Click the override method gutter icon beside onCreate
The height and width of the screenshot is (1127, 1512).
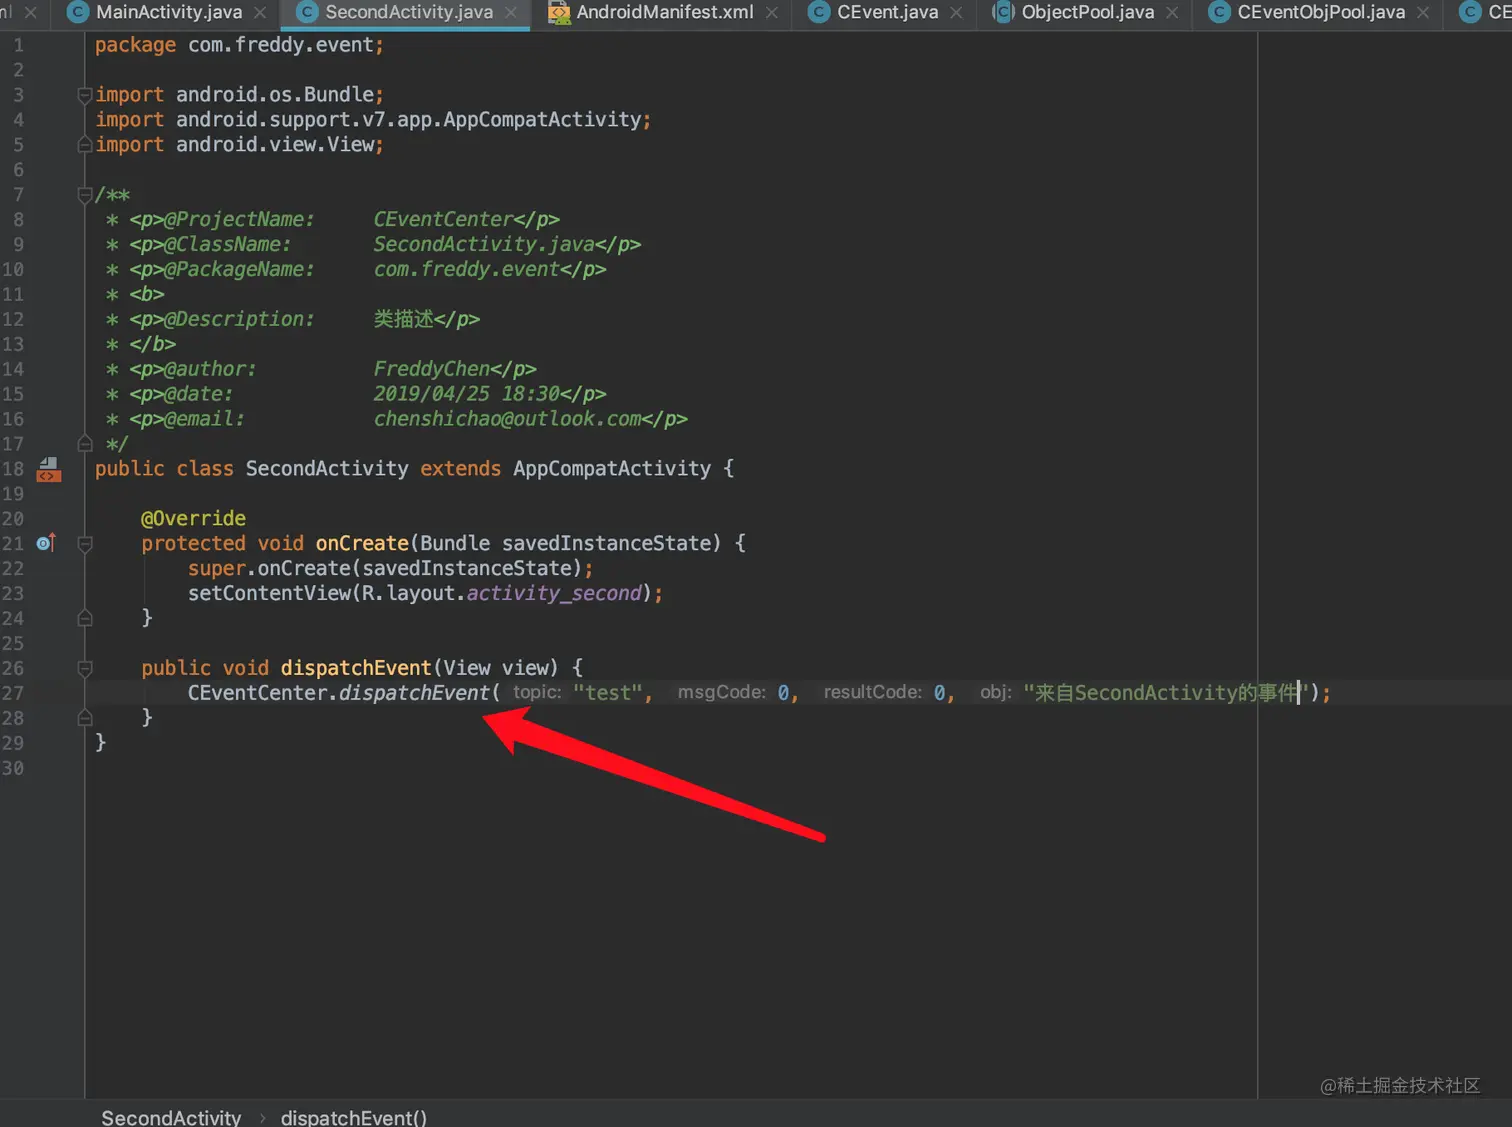pos(46,543)
